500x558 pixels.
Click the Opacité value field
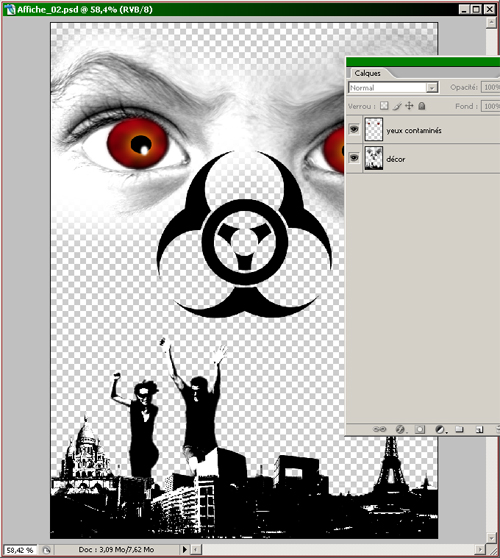[x=490, y=87]
